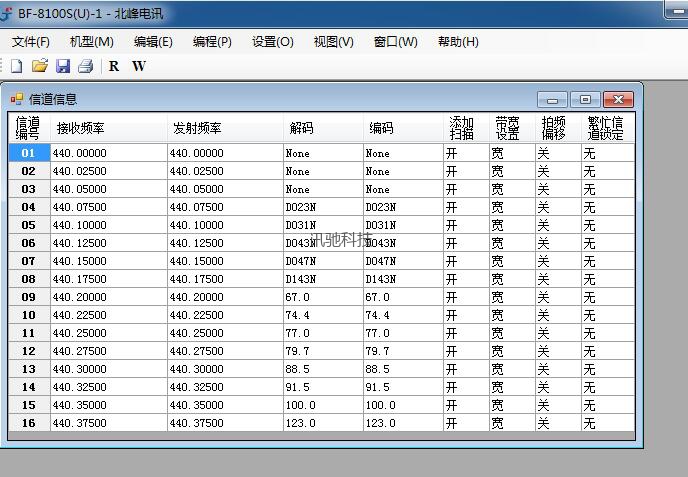The width and height of the screenshot is (688, 477).
Task: Click the W write-to-radio button
Action: tap(139, 66)
